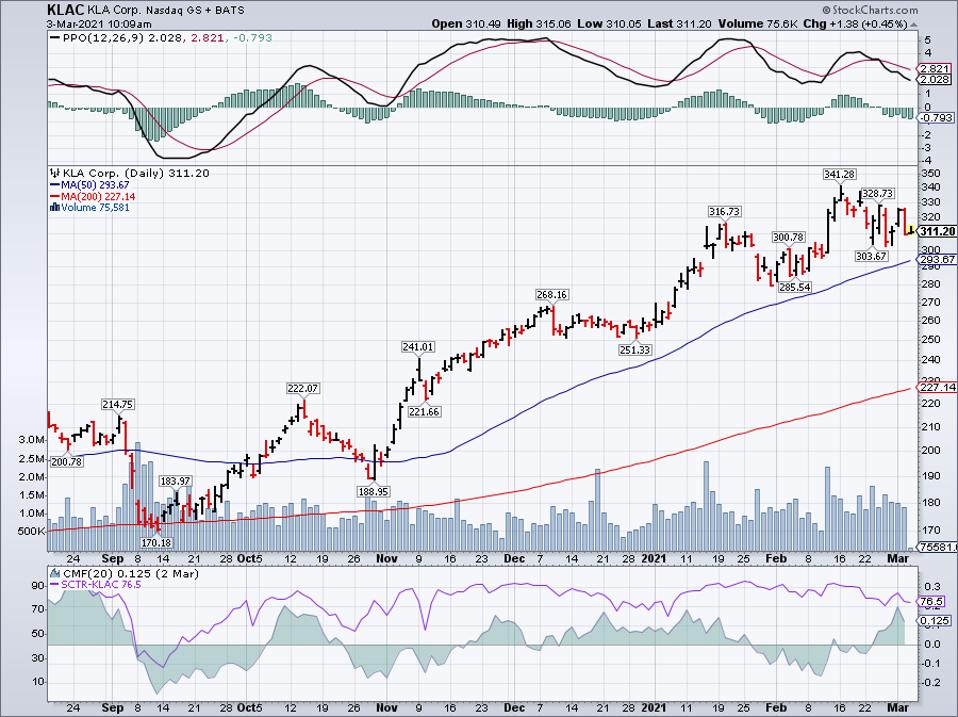Click the 241.01 price label
The width and height of the screenshot is (958, 717).
click(x=418, y=347)
